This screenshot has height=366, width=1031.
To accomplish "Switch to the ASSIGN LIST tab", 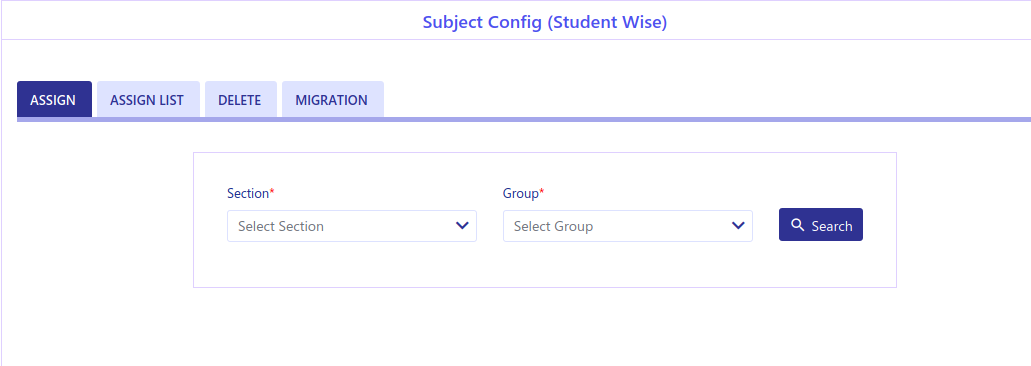I will pyautogui.click(x=148, y=100).
